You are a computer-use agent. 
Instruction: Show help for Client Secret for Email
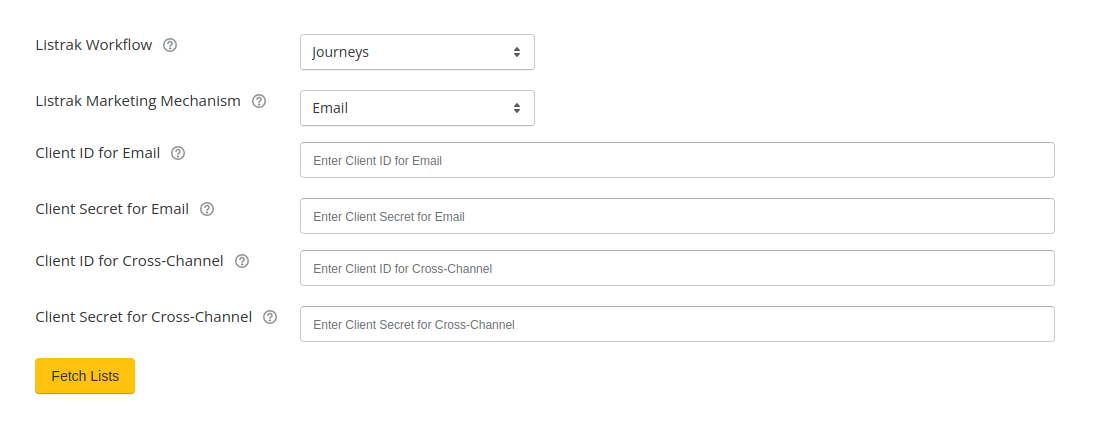pos(207,209)
